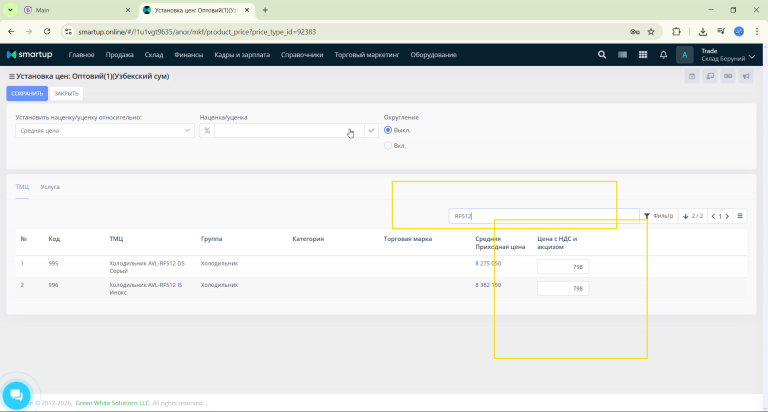Click the smartup logo
This screenshot has width=768, height=412.
29,54
